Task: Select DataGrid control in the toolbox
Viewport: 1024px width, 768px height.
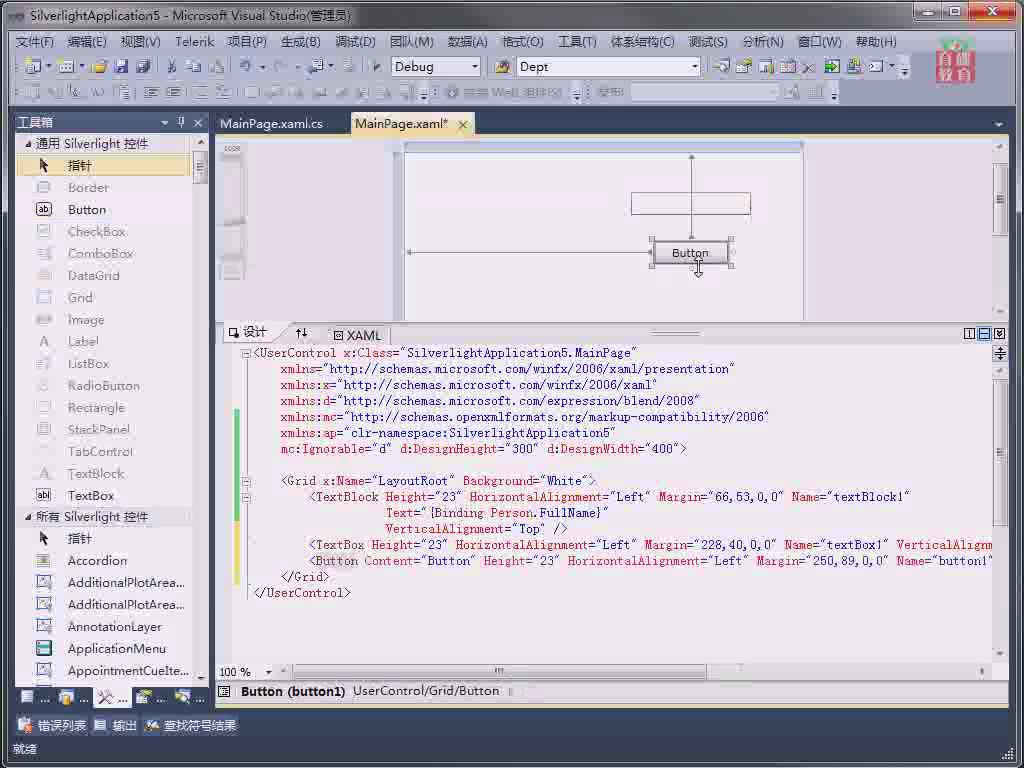Action: [x=104, y=276]
